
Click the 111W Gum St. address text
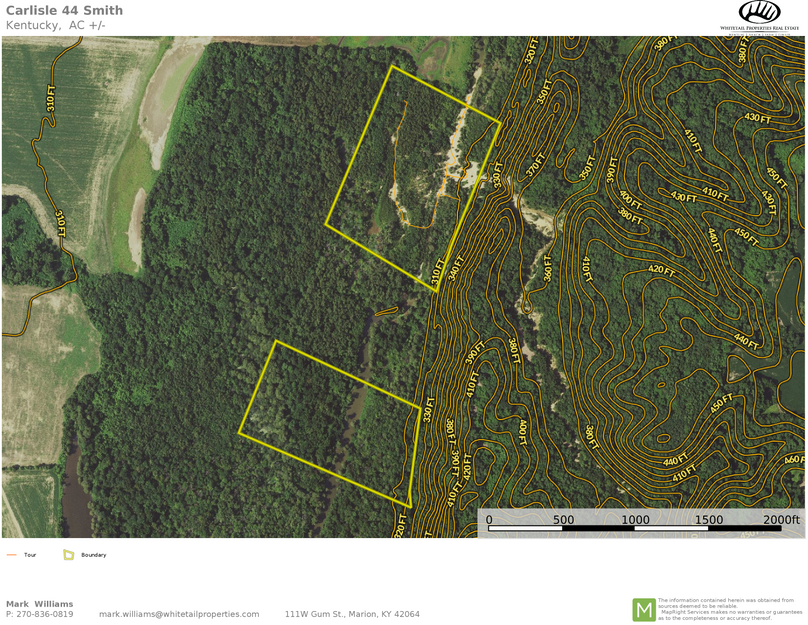coord(352,614)
